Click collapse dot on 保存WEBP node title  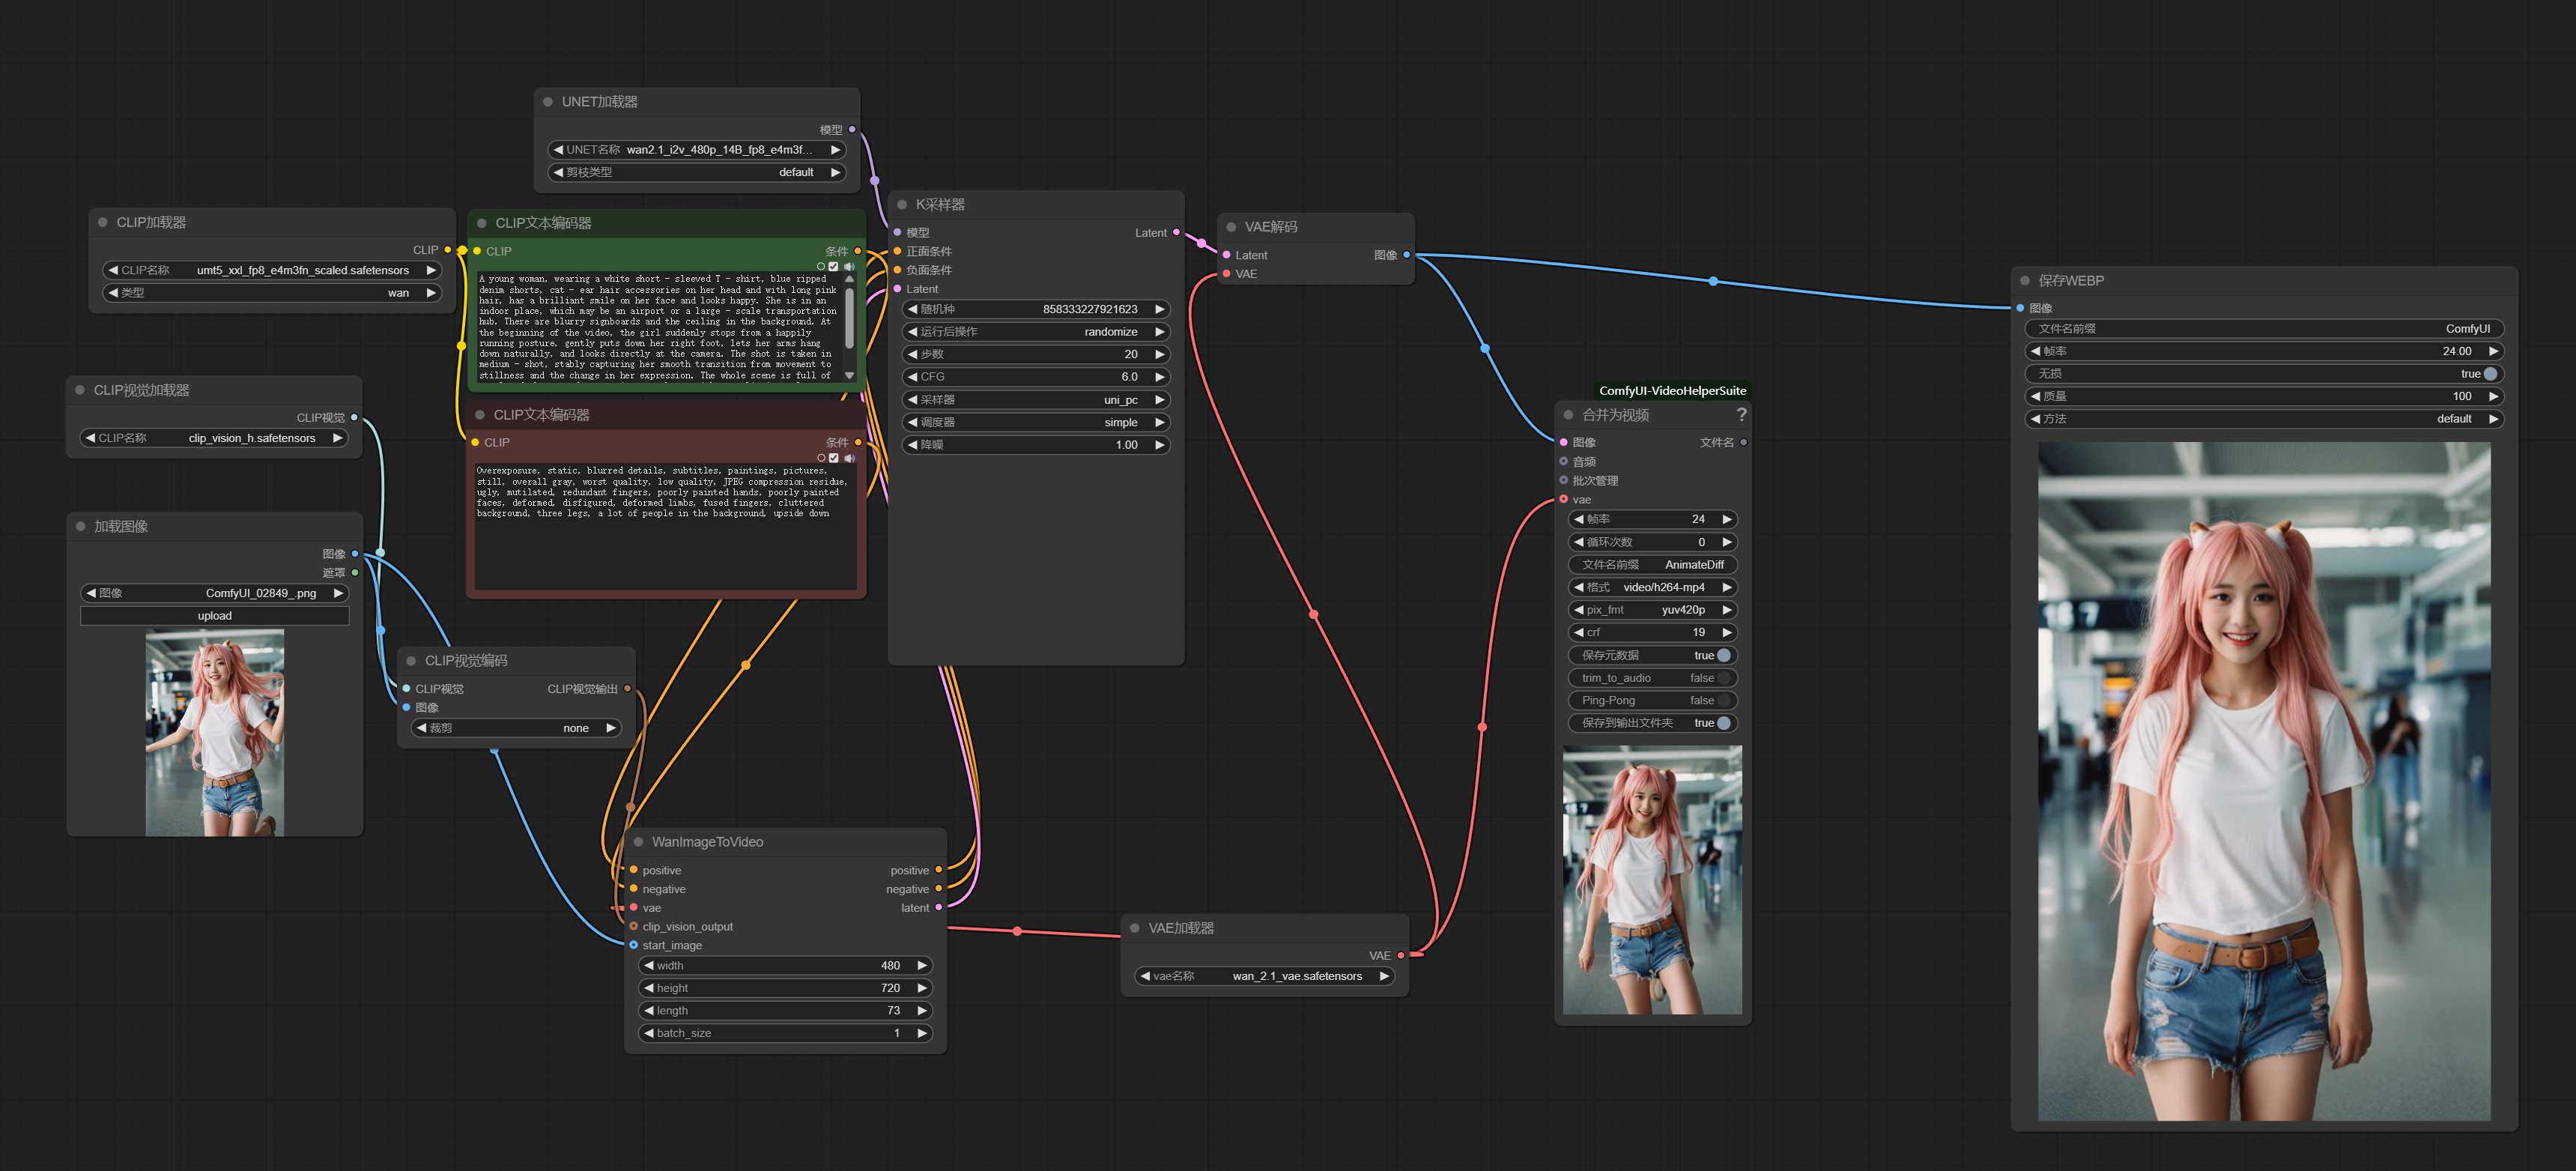2025,281
